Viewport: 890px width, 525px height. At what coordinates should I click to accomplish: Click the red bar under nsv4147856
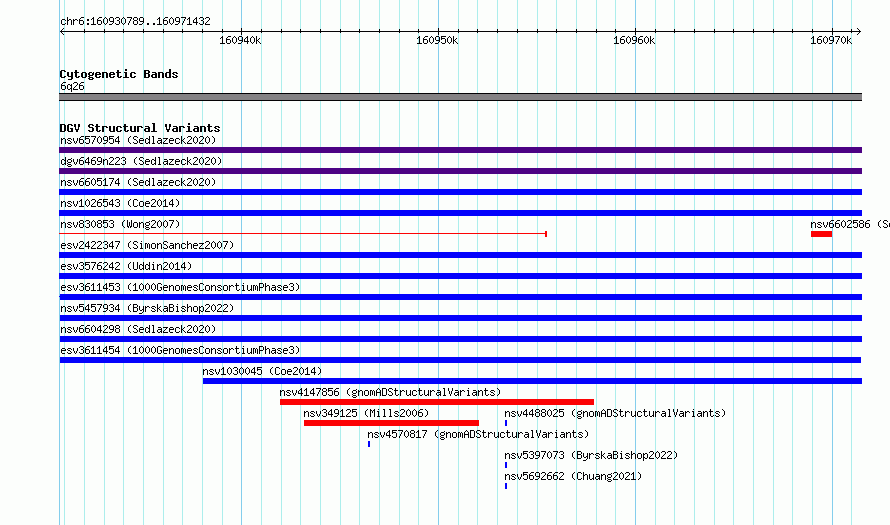tap(437, 402)
